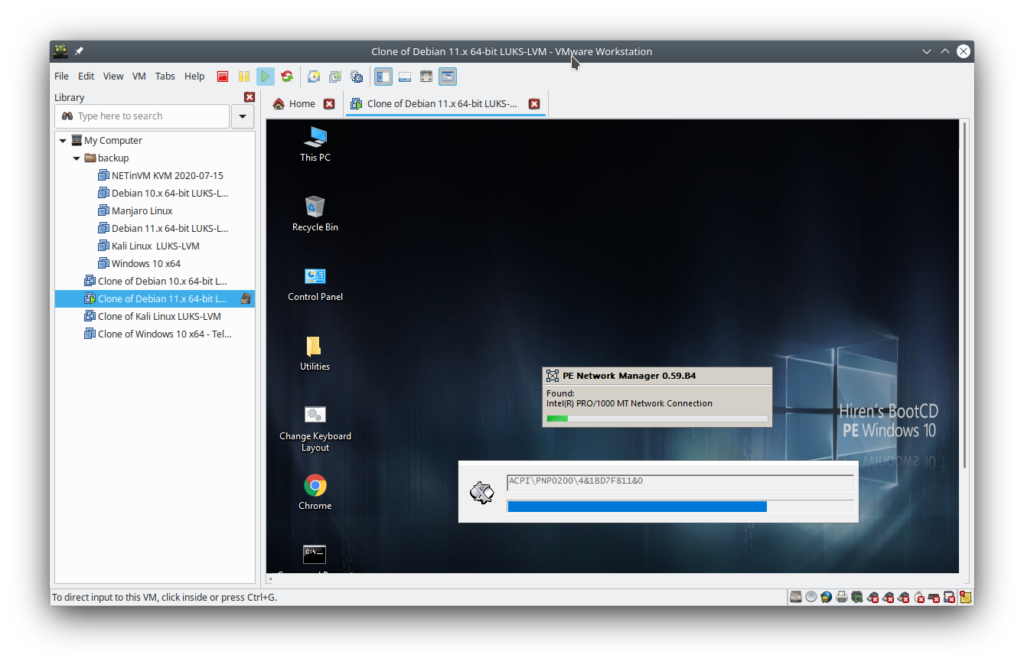Click the snapshot revert toolbar icon
Viewport: 1024px width, 665px height.
[336, 76]
